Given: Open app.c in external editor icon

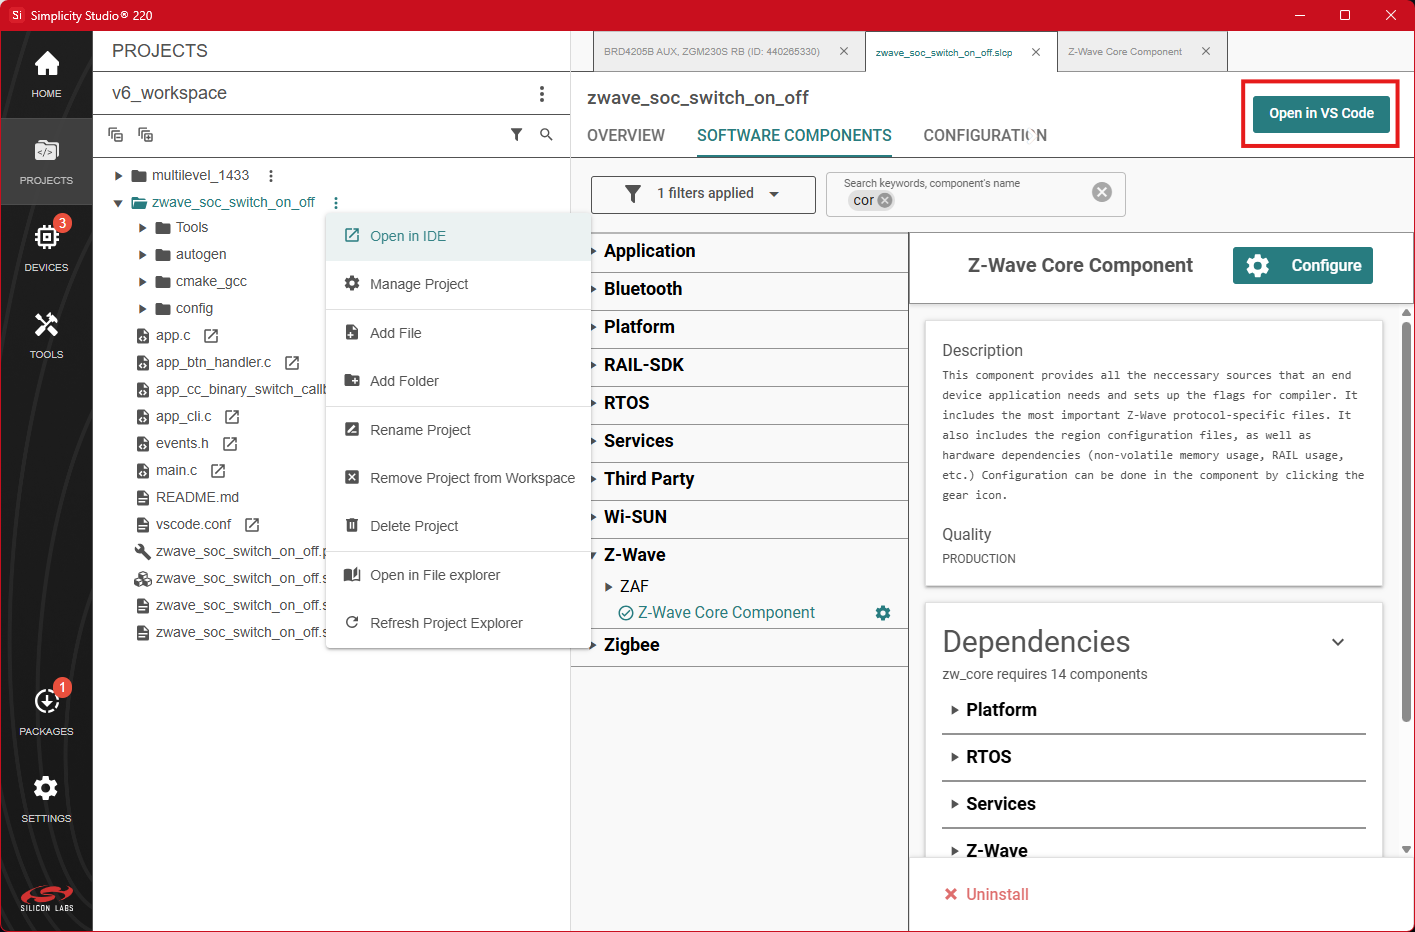Looking at the screenshot, I should (211, 336).
